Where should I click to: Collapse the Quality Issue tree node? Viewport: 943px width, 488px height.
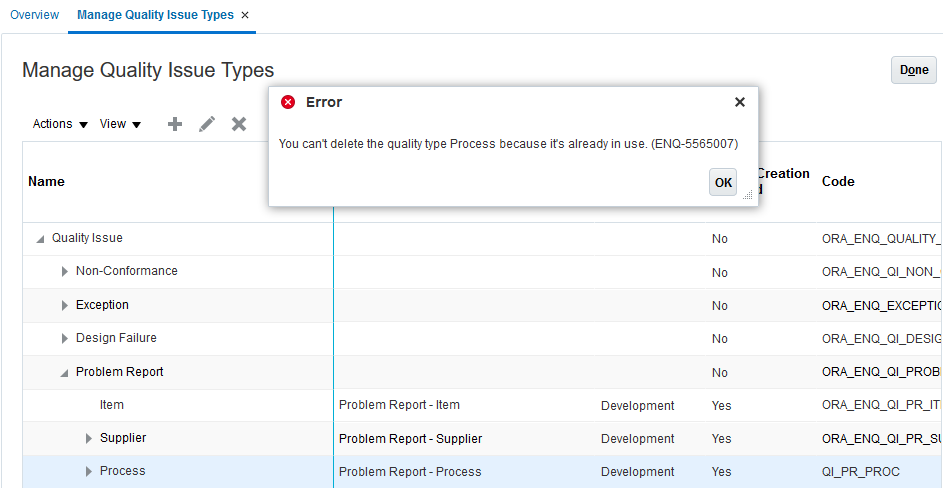[41, 239]
